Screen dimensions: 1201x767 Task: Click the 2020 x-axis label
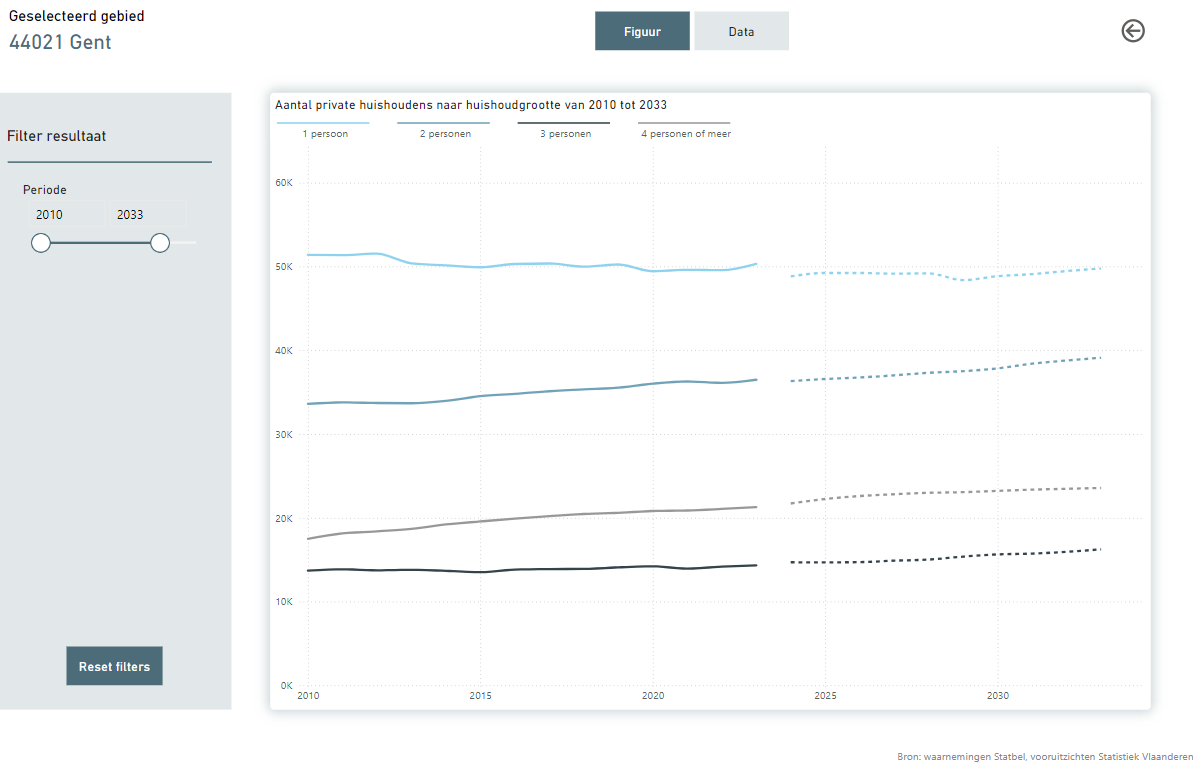coord(653,696)
